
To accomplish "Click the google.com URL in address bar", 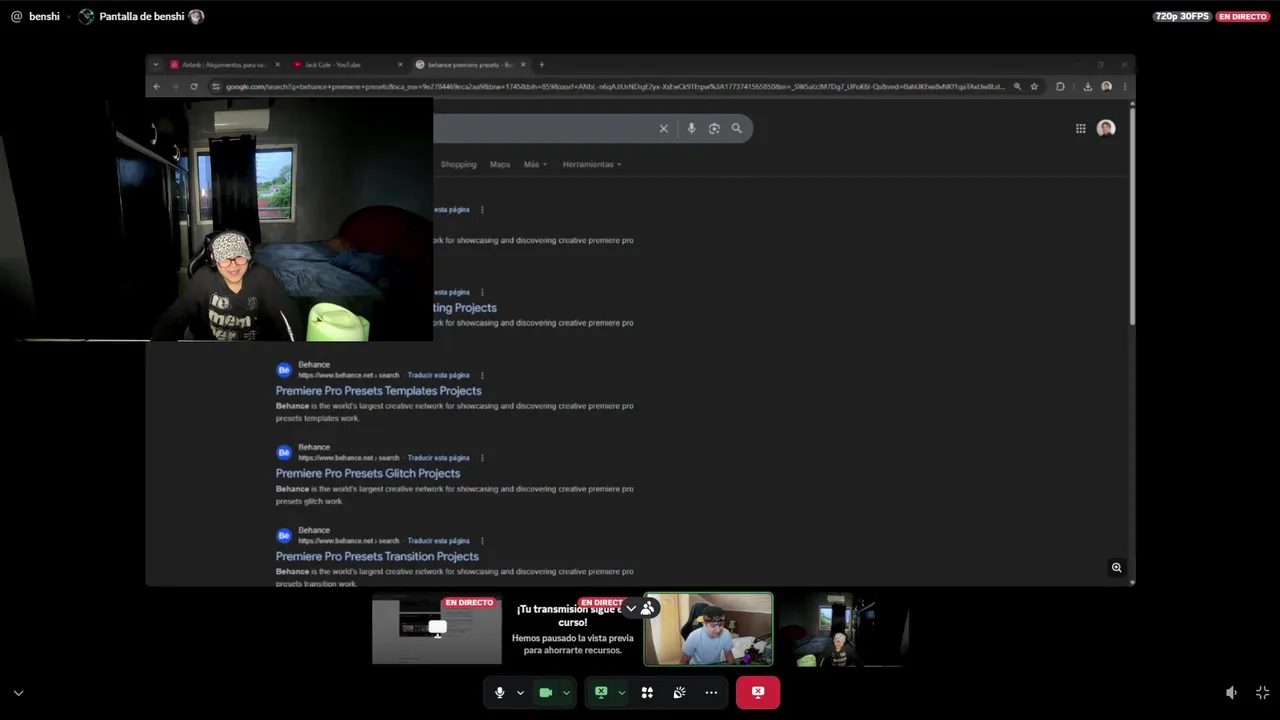I will click(x=615, y=86).
